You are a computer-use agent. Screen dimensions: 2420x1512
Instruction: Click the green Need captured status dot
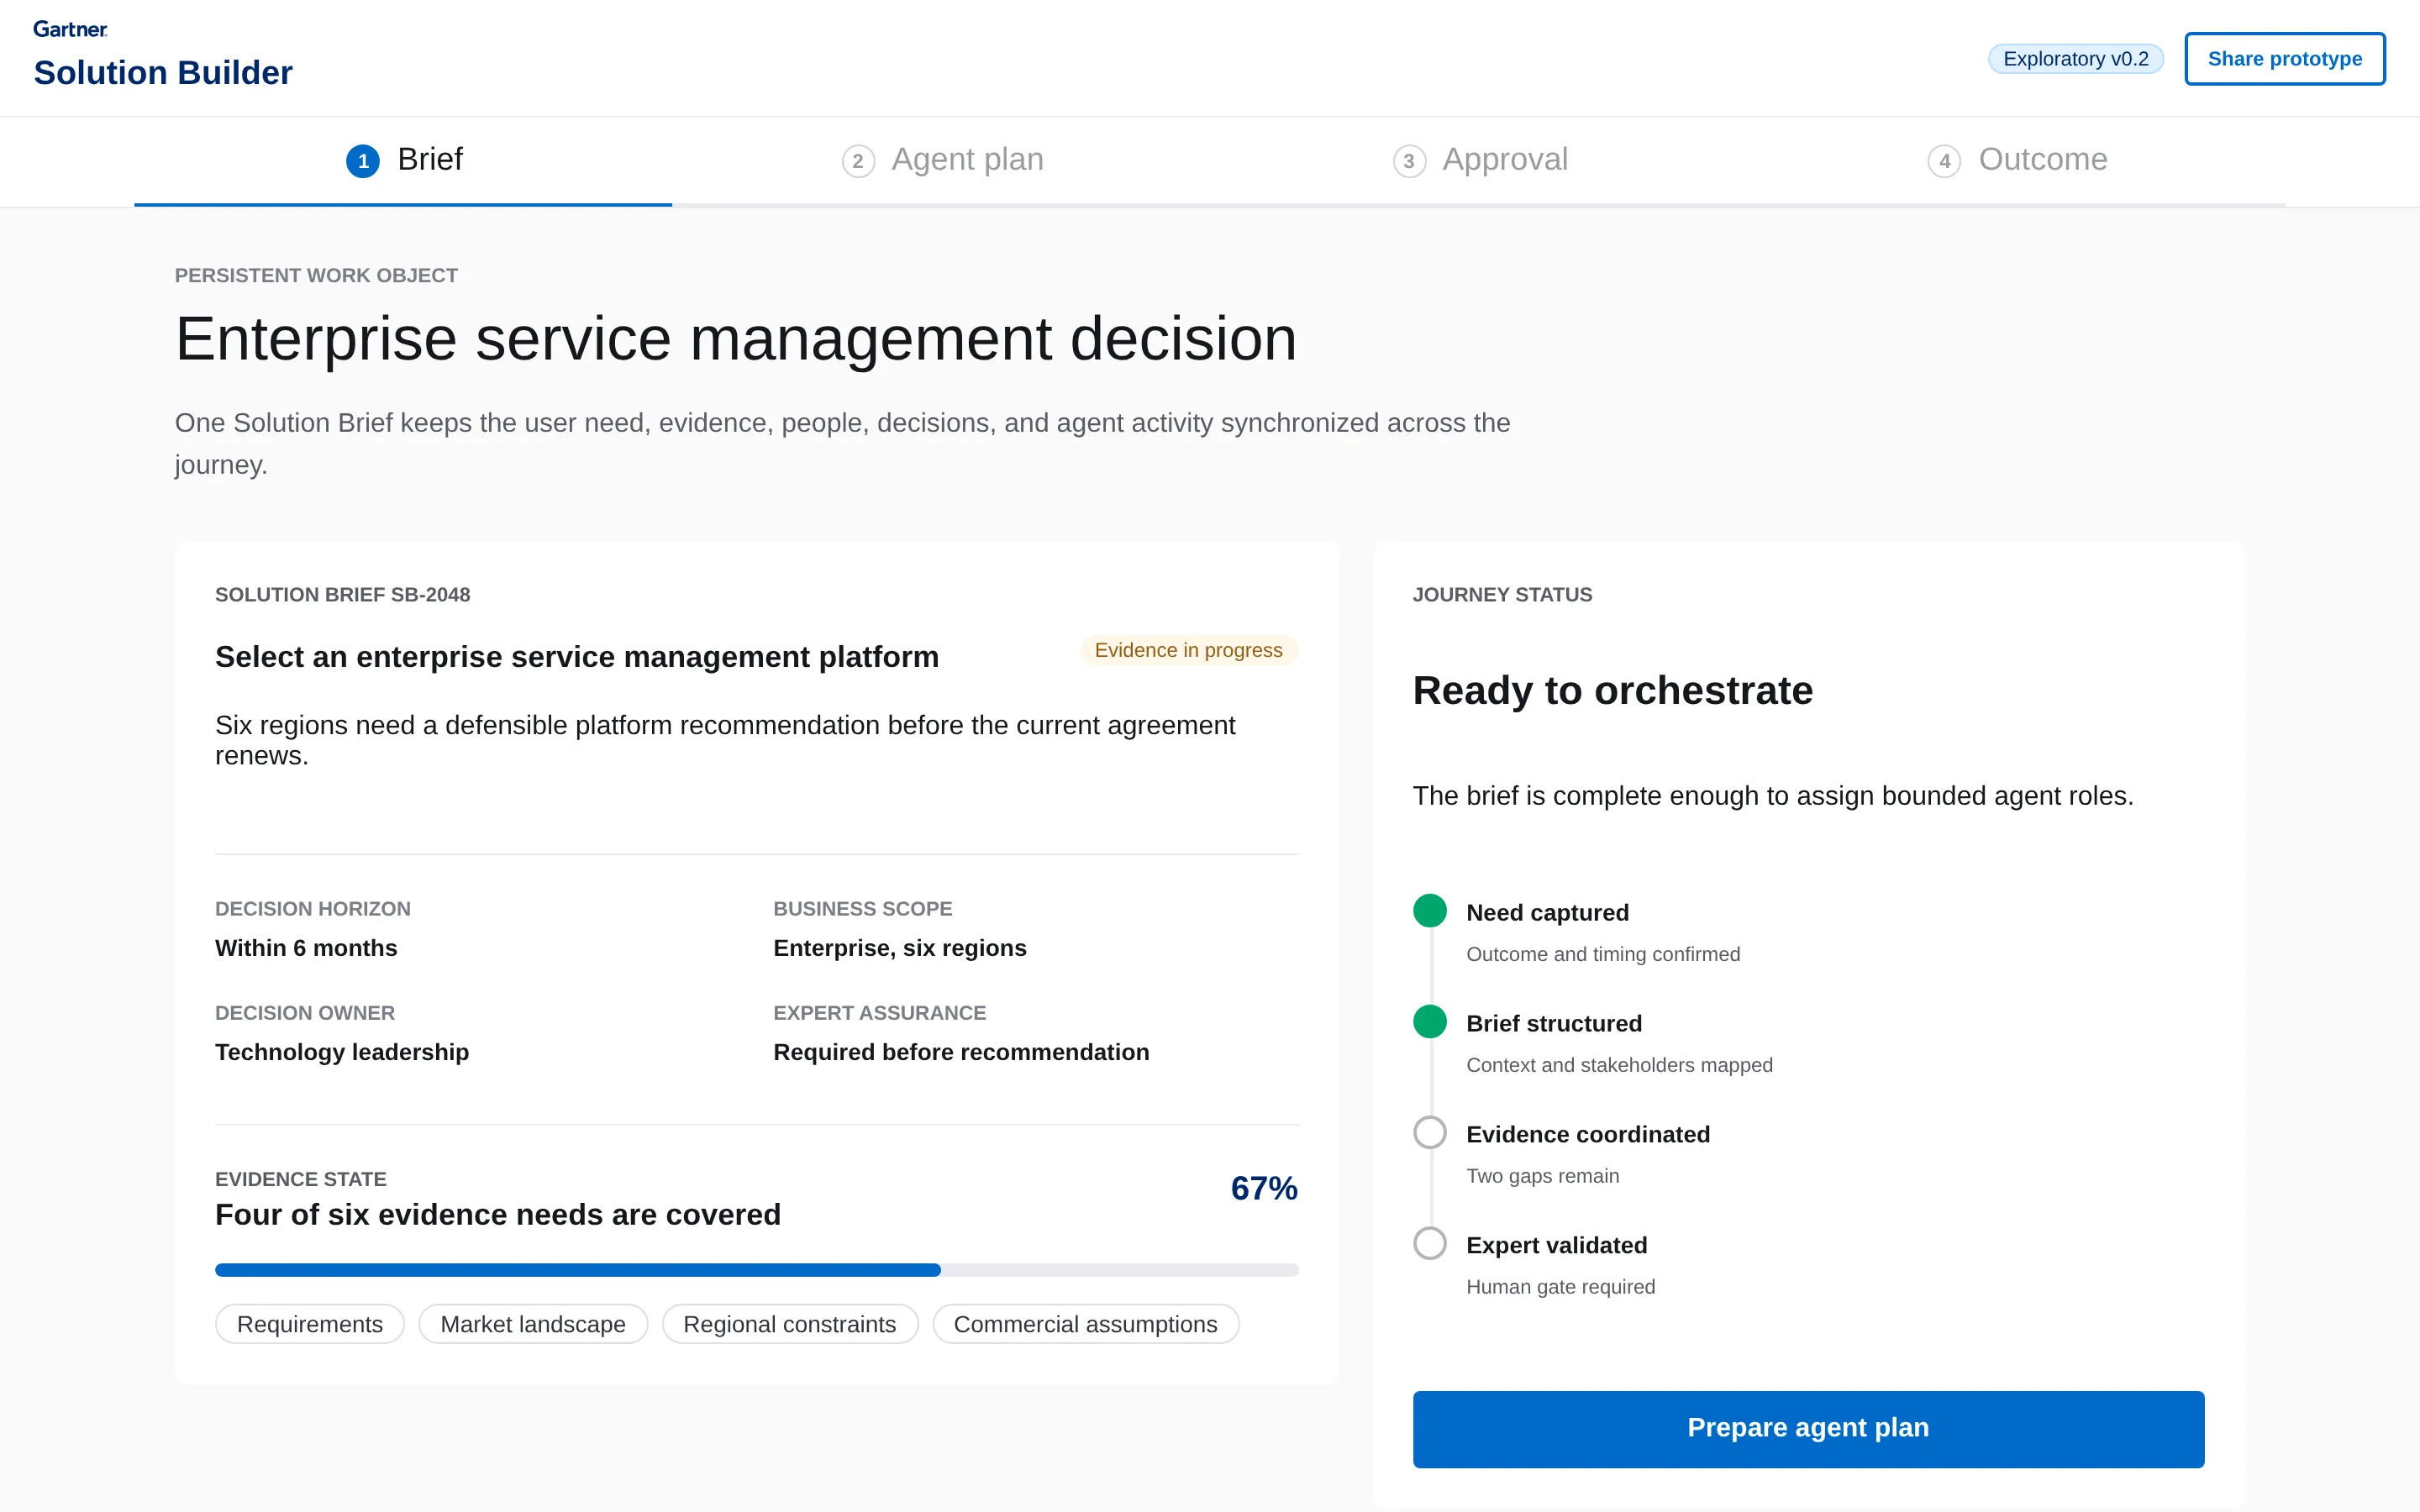point(1430,911)
